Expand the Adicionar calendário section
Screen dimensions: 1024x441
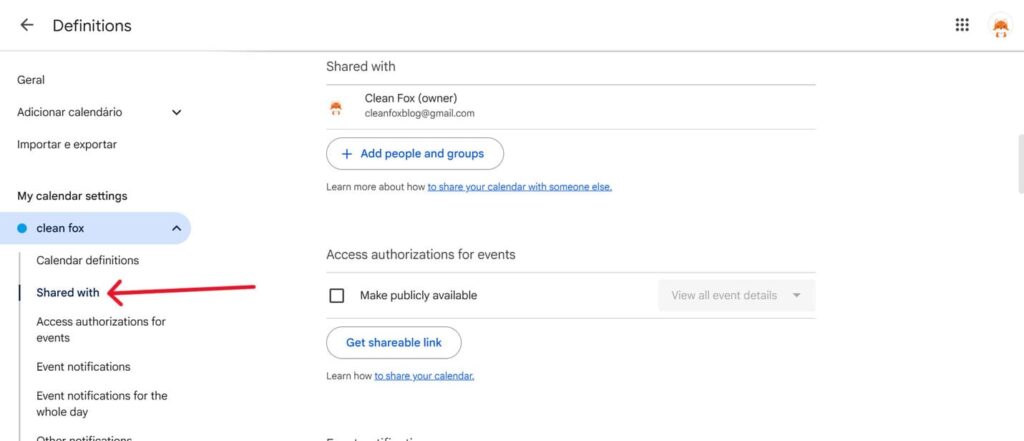[176, 112]
